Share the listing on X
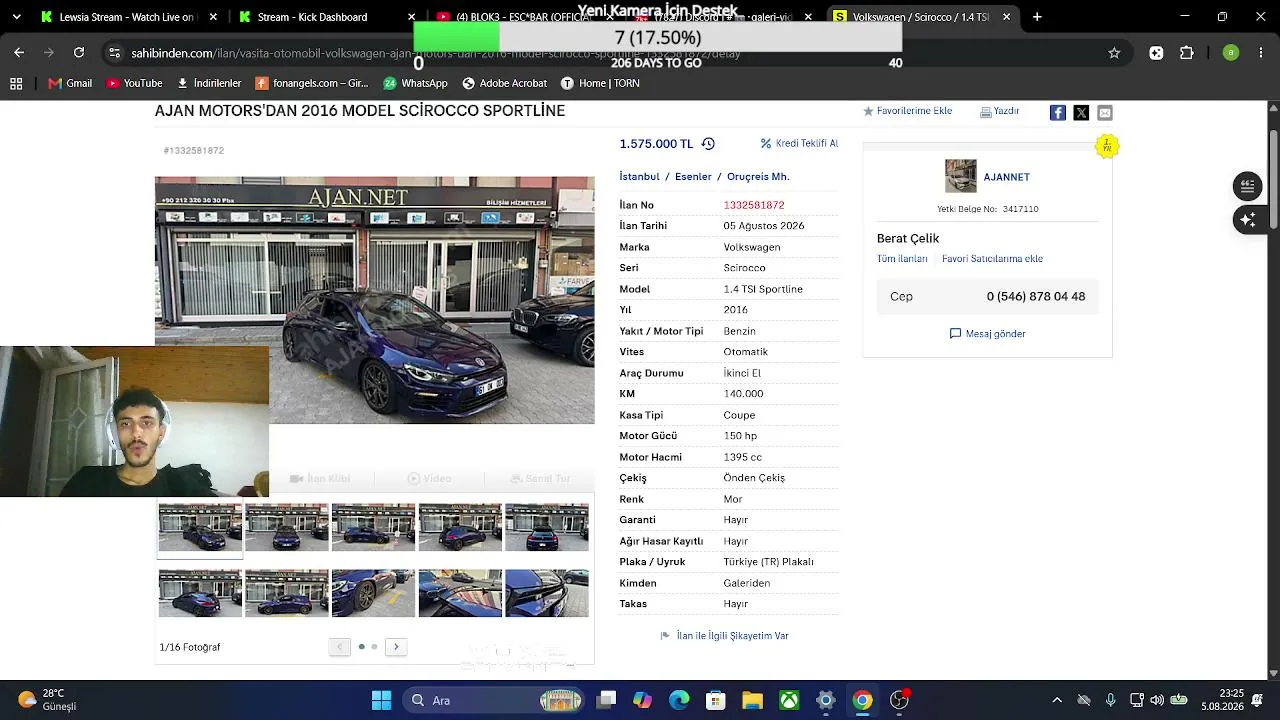The image size is (1280, 720). coord(1081,113)
